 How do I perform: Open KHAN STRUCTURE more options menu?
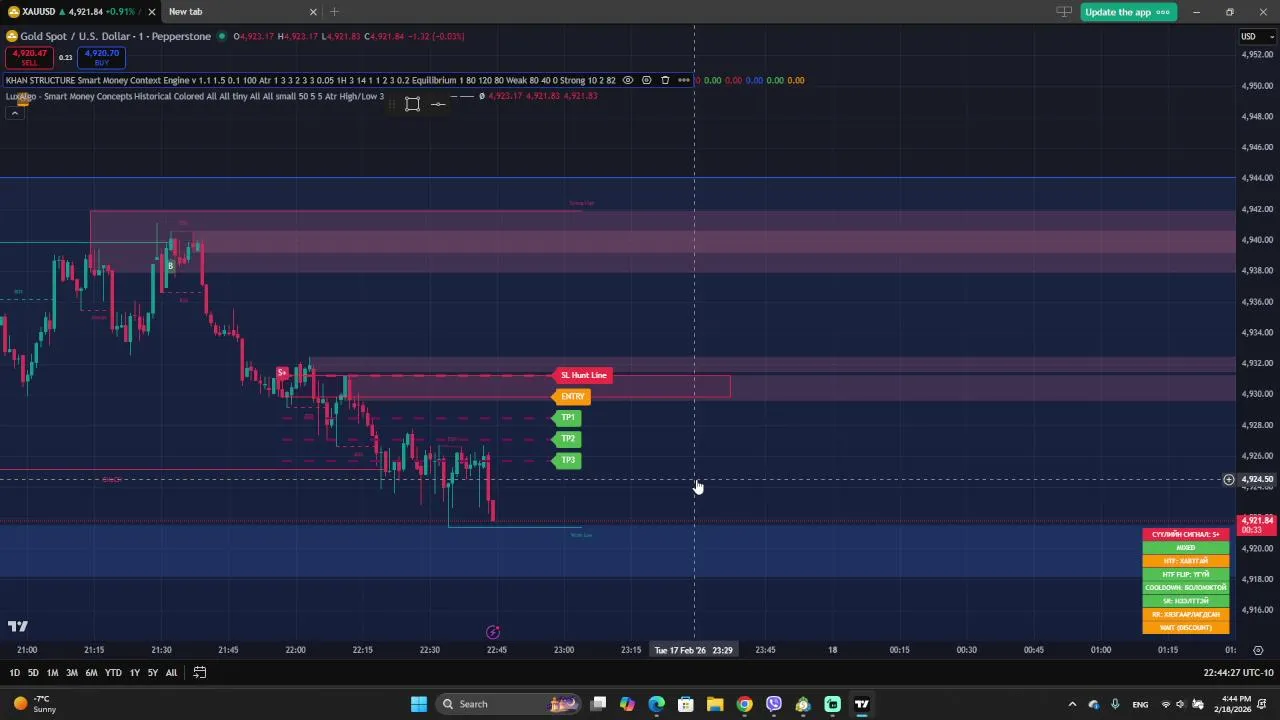coord(684,80)
